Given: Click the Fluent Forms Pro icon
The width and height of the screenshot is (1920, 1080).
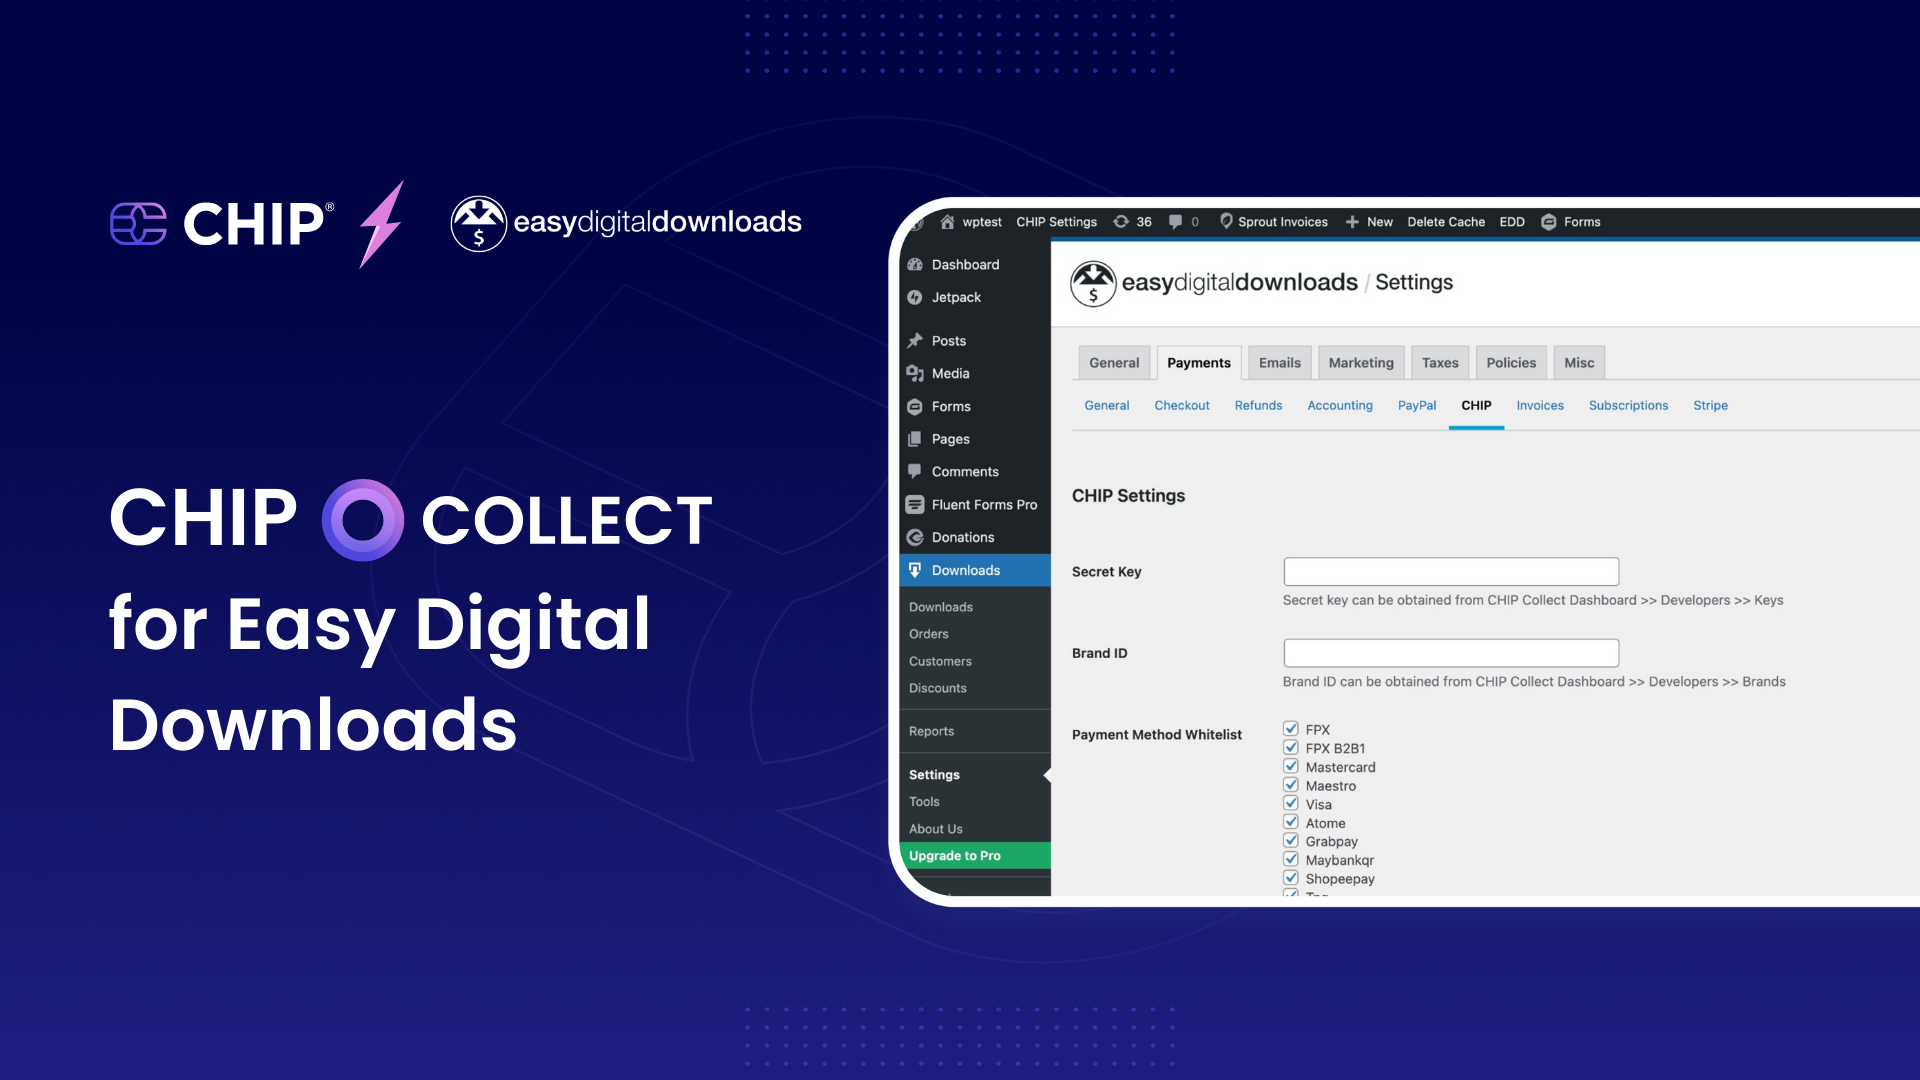Looking at the screenshot, I should tap(915, 504).
